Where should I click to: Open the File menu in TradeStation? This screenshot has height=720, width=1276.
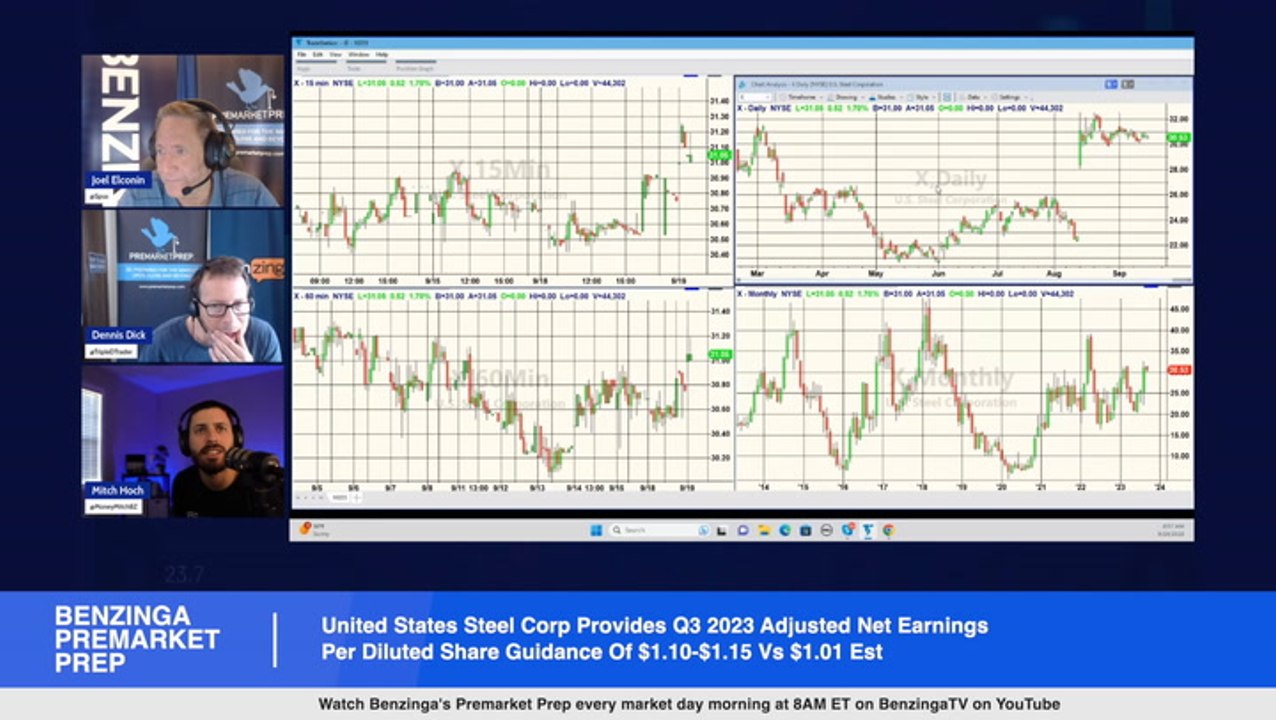301,54
